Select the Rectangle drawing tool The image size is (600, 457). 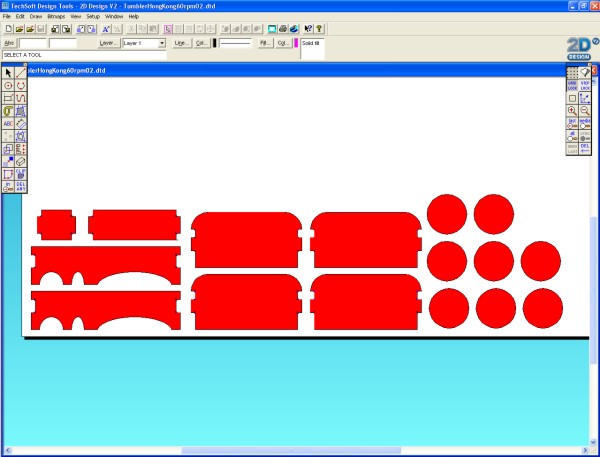8,98
